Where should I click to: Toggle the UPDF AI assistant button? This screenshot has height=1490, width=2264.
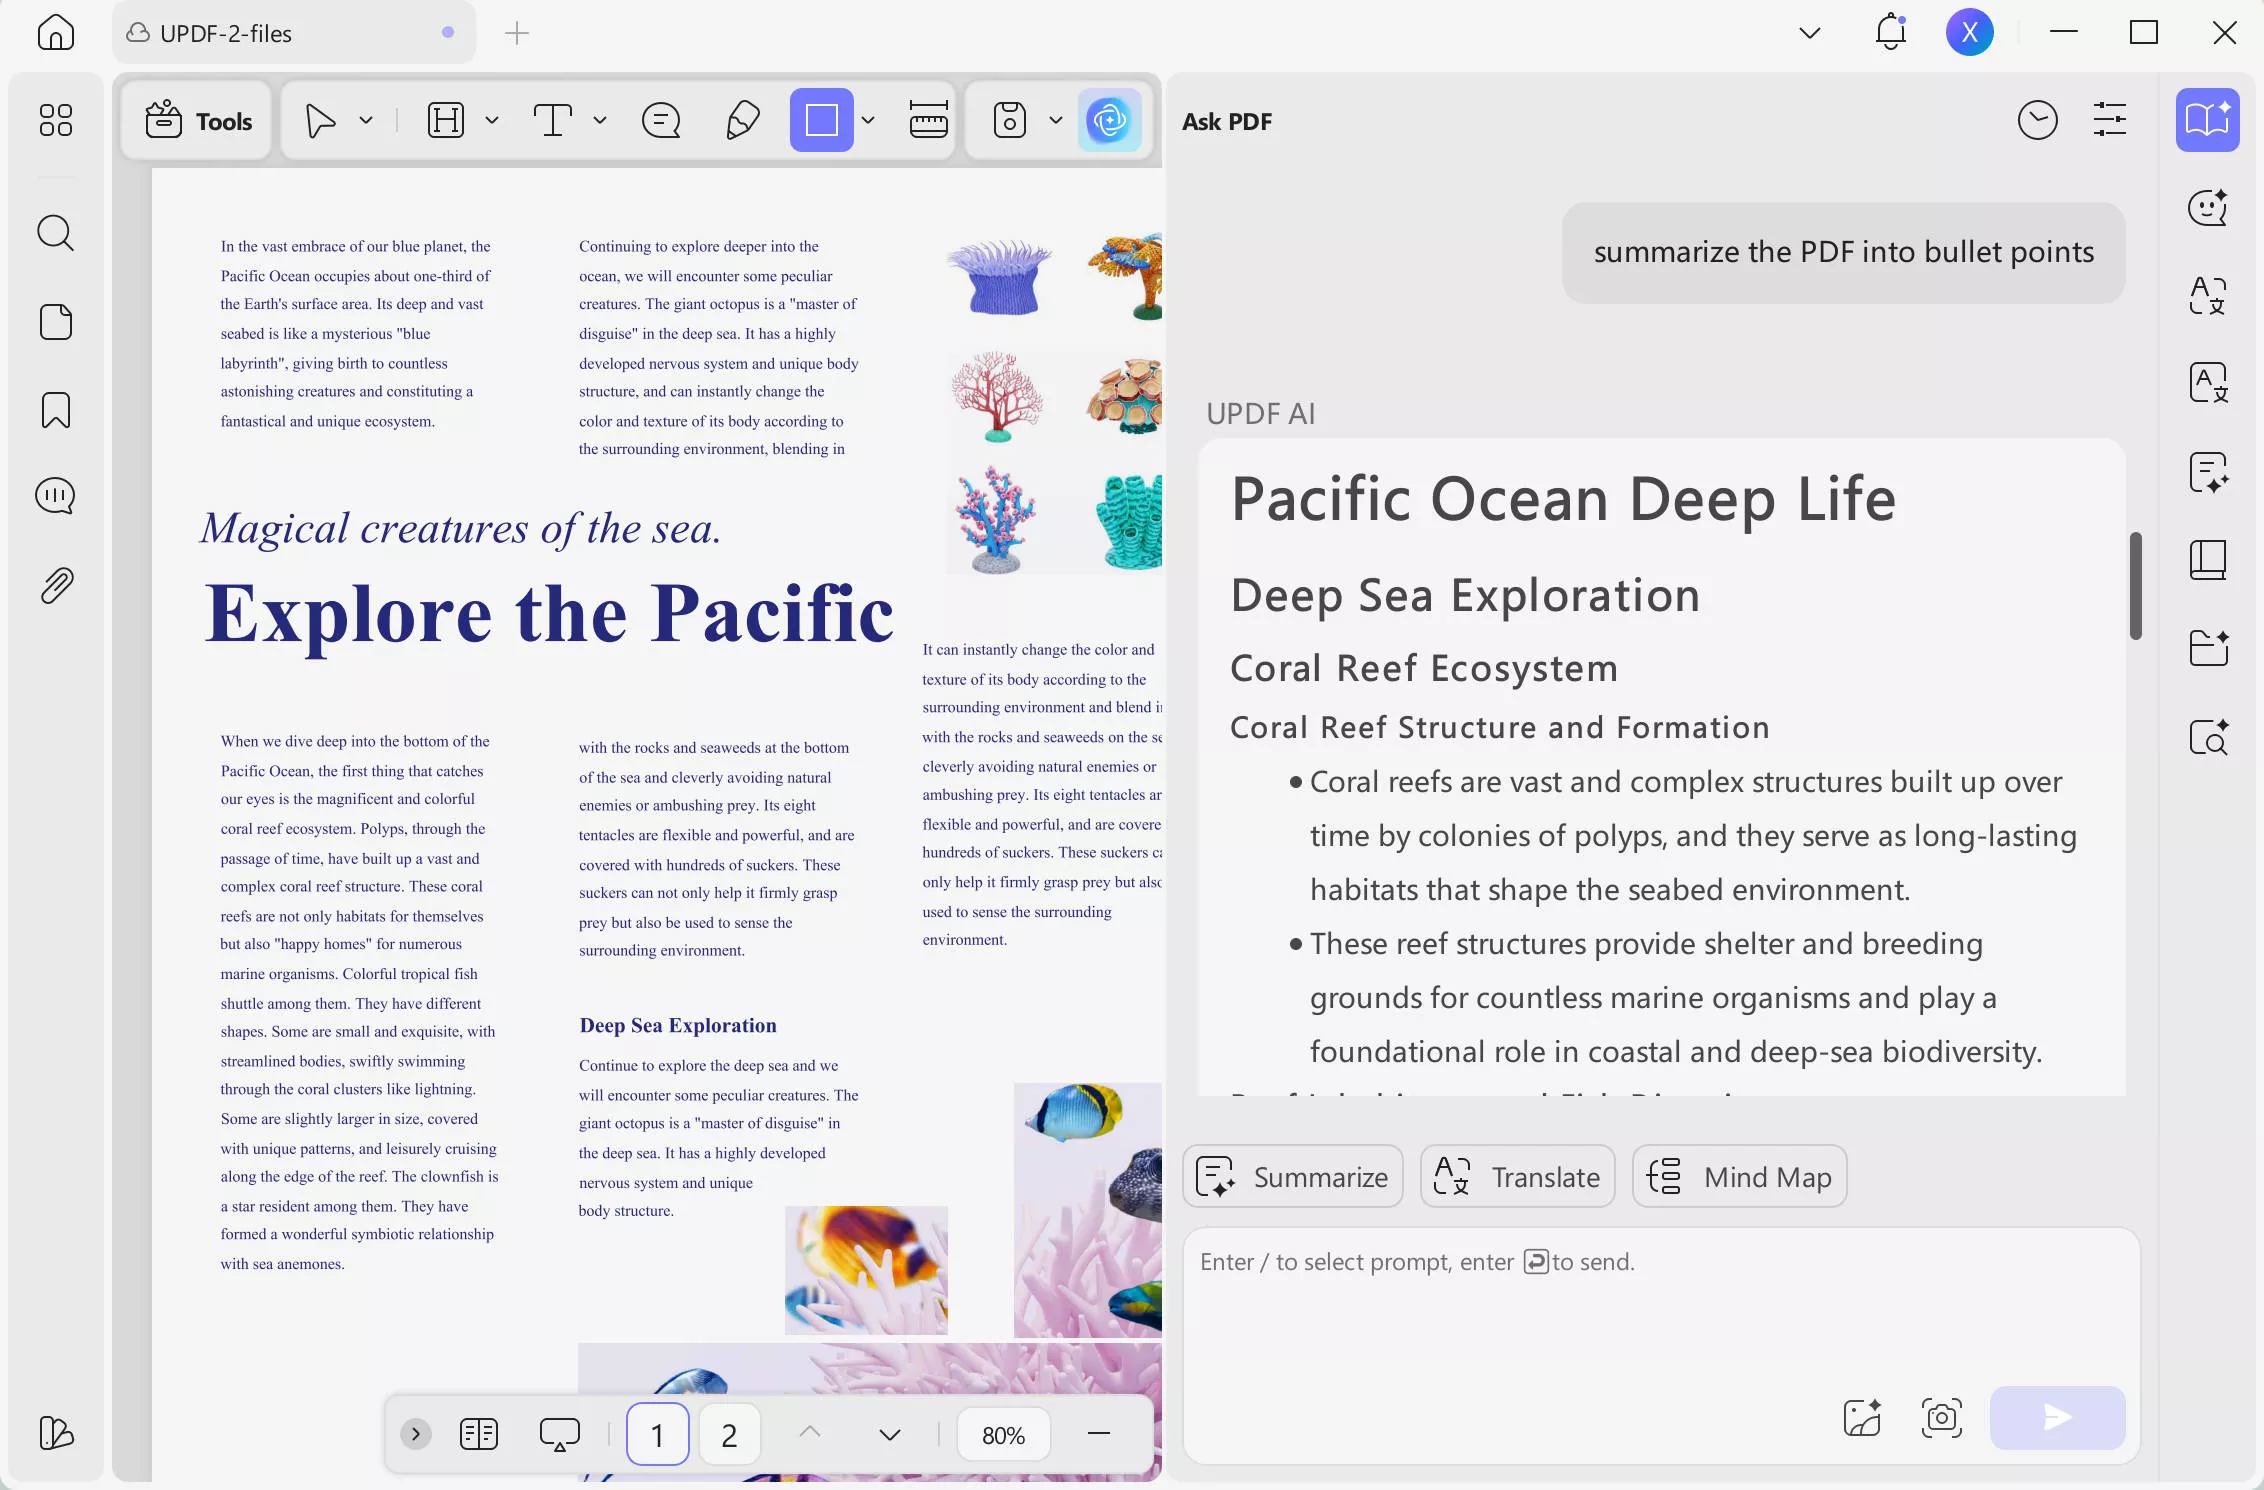point(1109,121)
